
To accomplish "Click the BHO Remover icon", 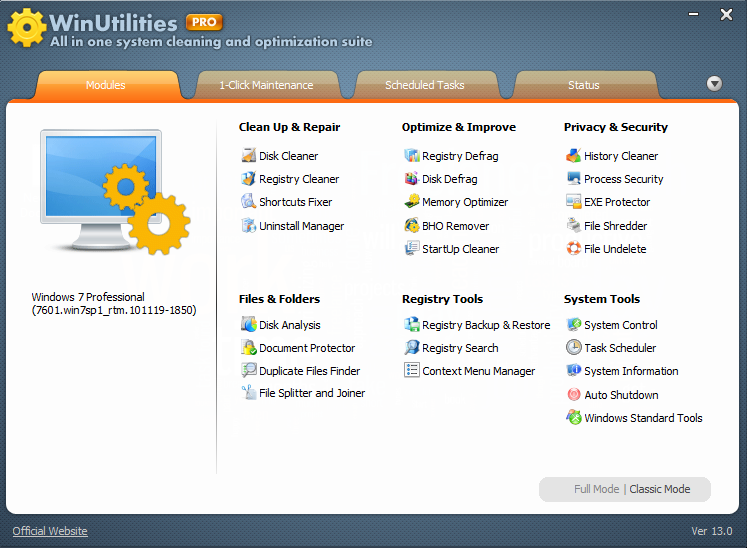I will (x=412, y=225).
